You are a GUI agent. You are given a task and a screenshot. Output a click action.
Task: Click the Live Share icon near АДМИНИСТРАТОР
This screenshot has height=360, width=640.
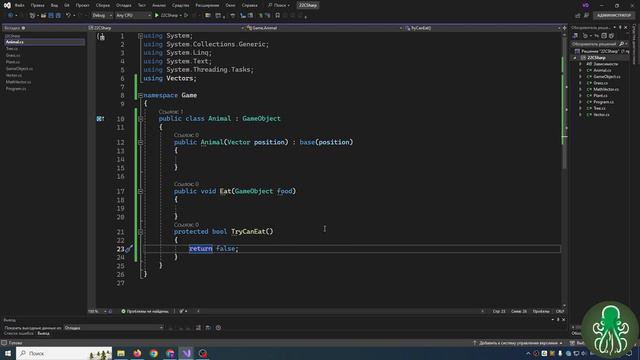(578, 16)
